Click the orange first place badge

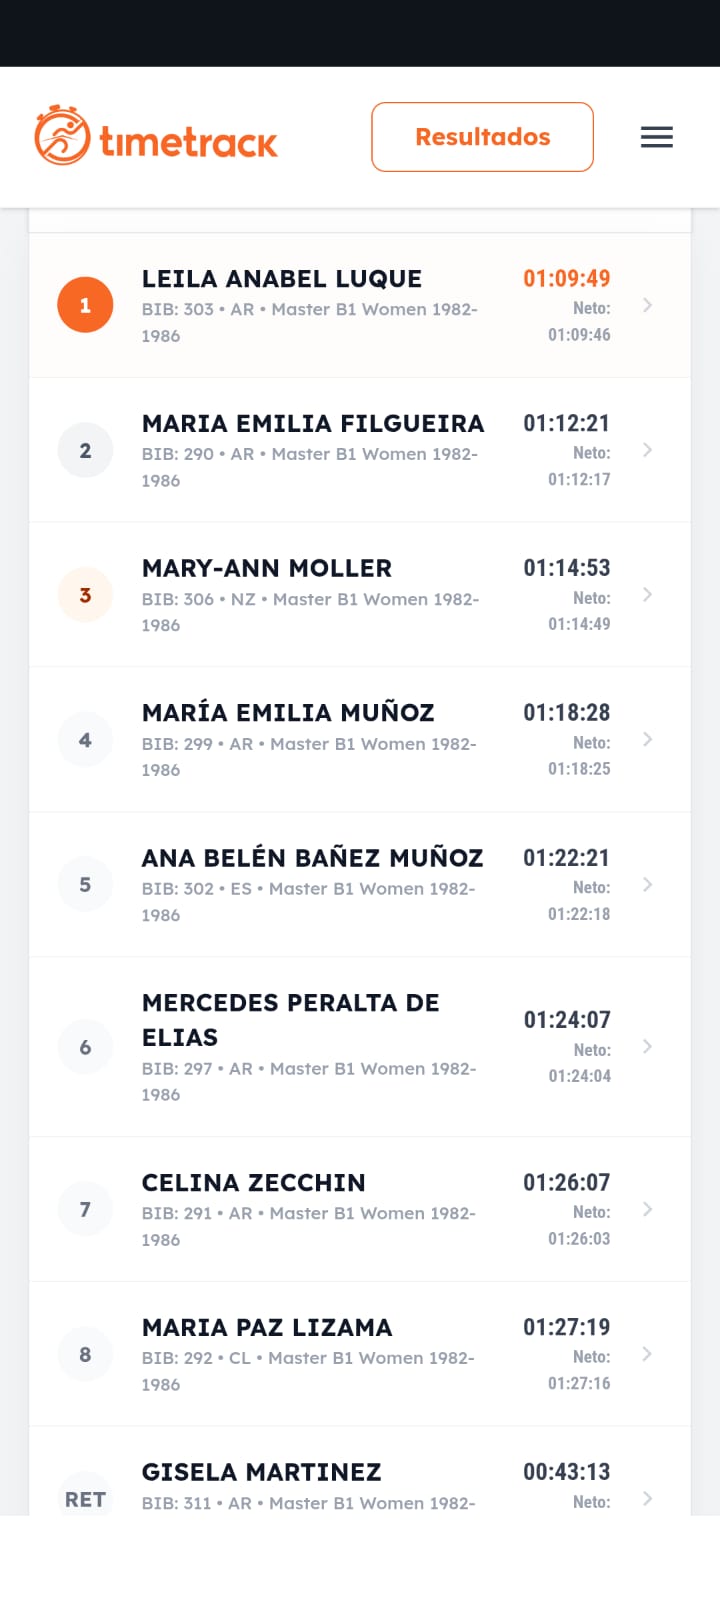(x=85, y=305)
